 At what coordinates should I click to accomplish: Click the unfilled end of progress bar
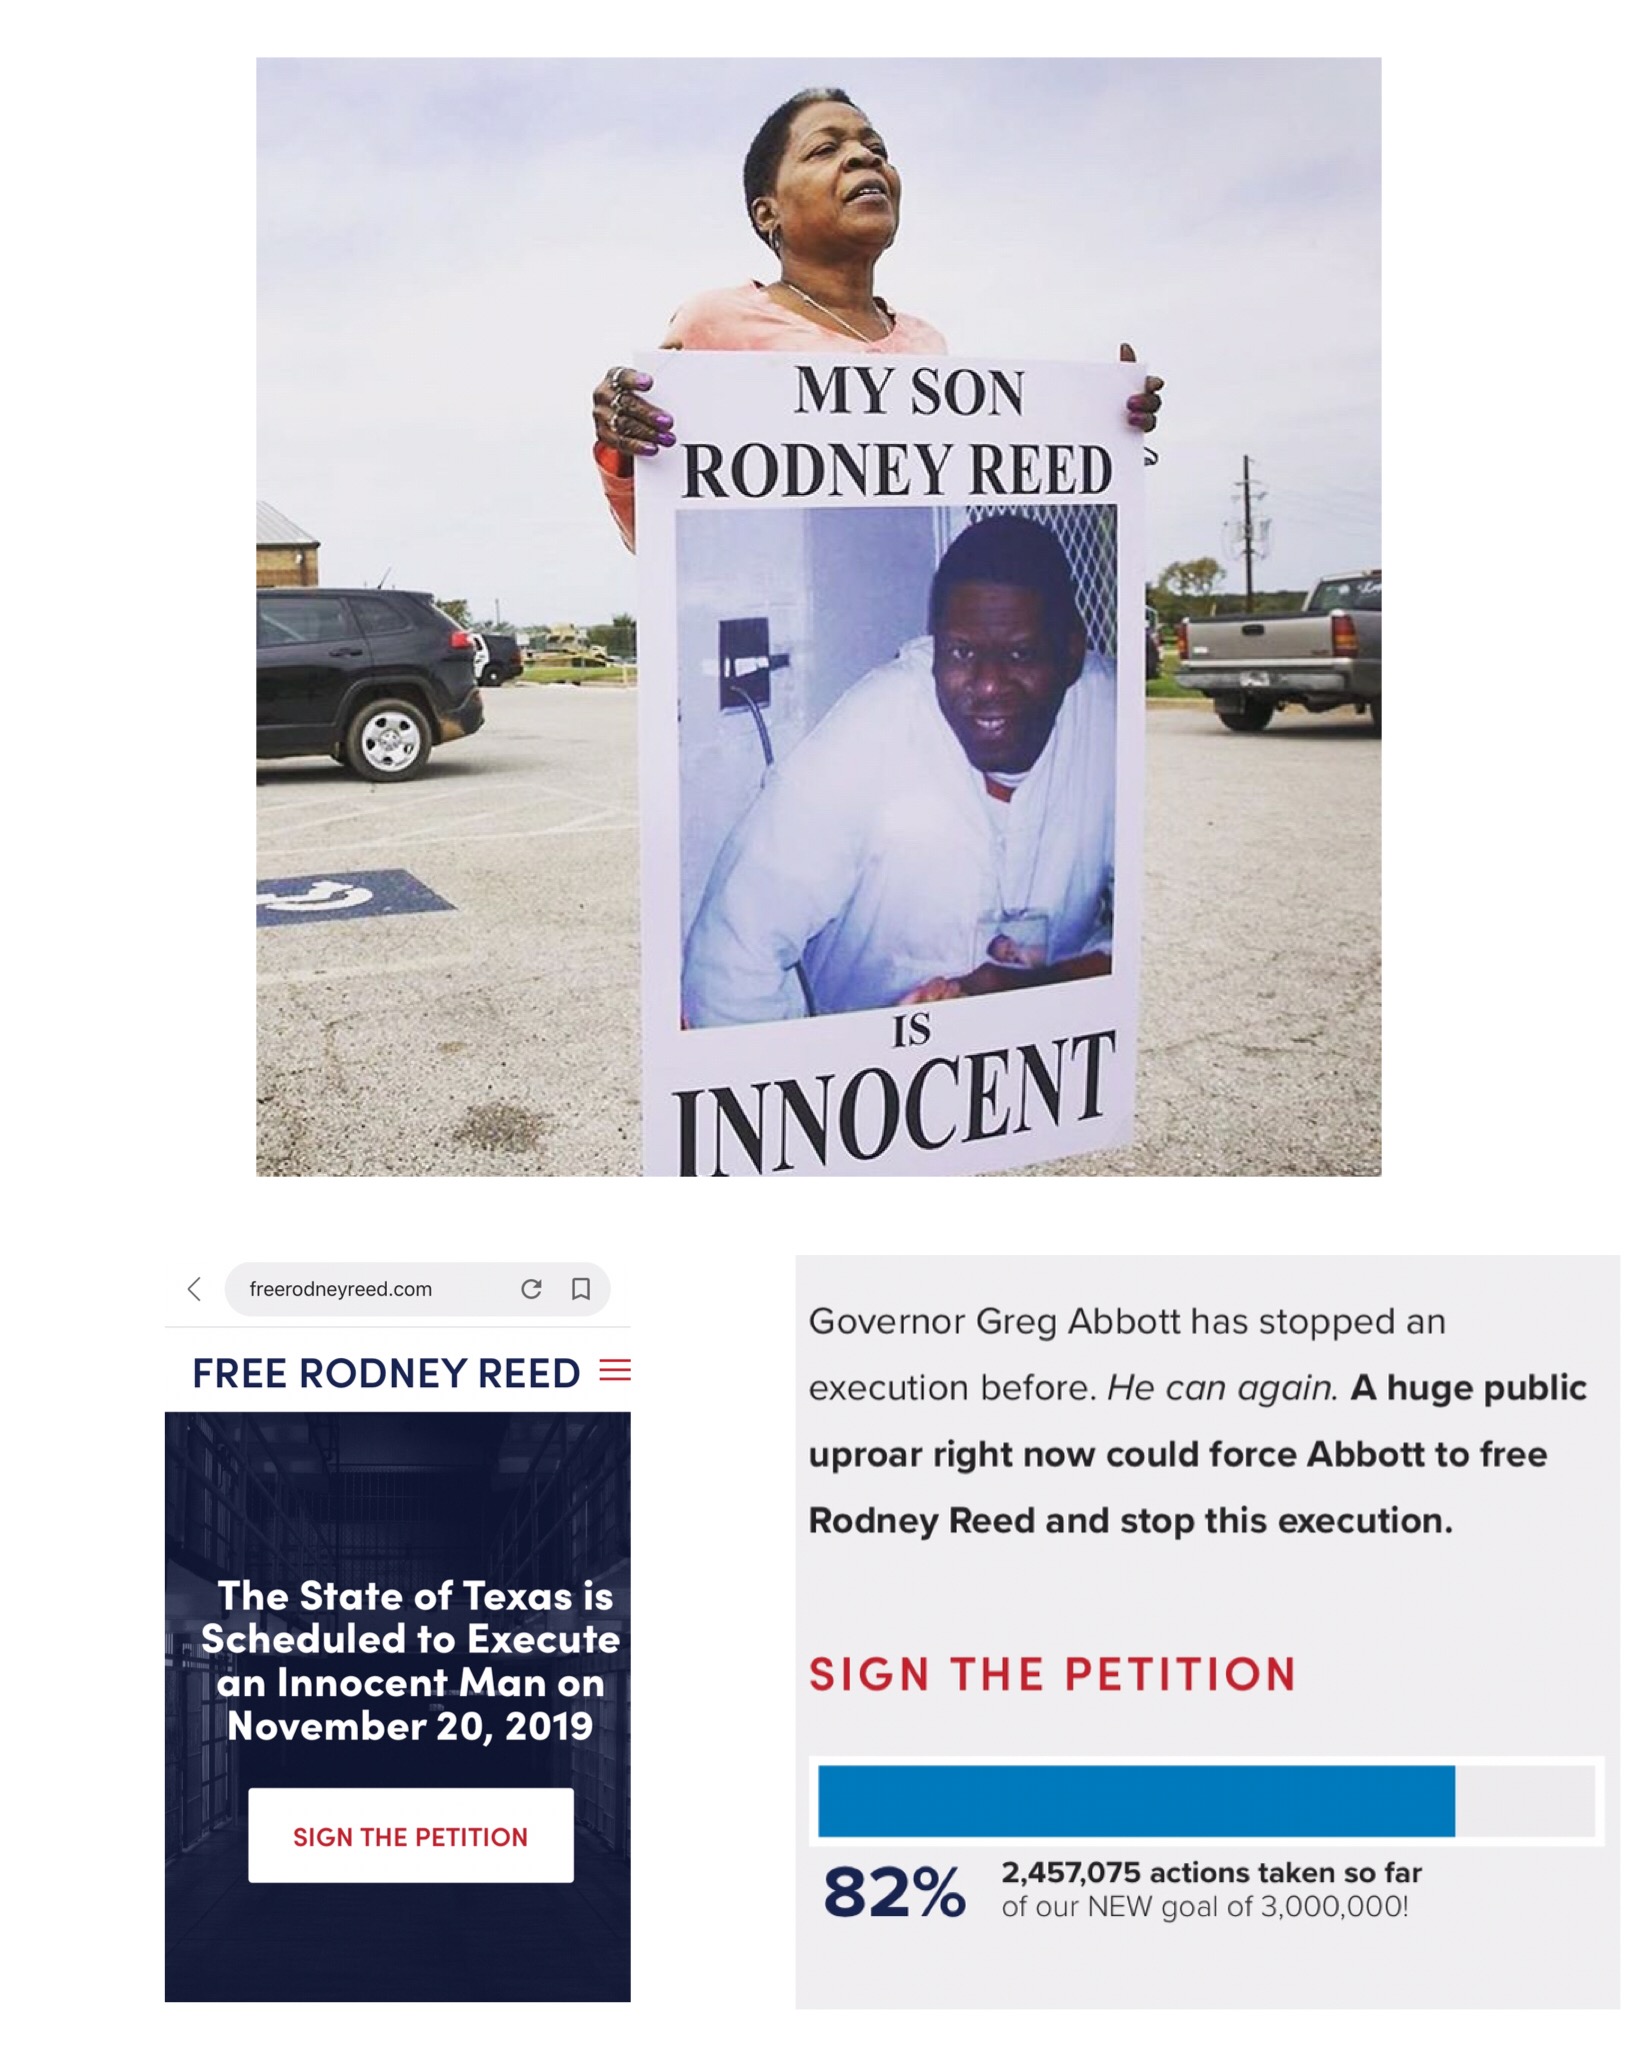tap(1525, 1801)
